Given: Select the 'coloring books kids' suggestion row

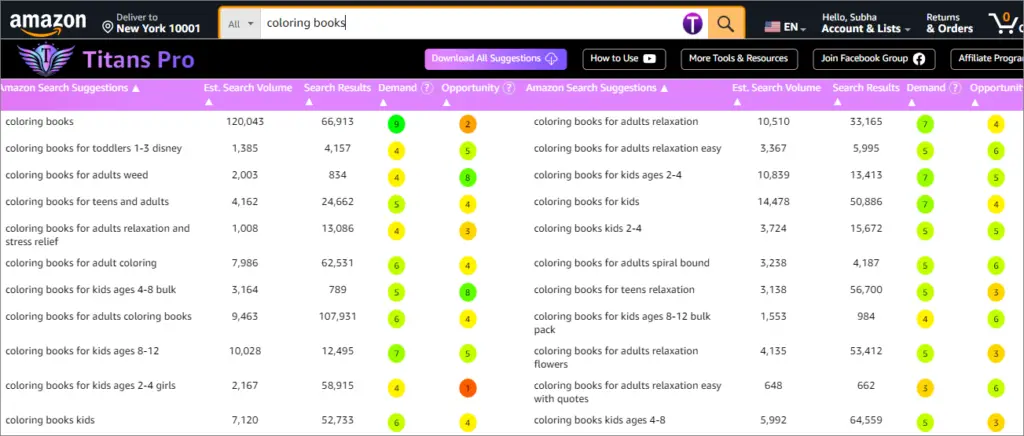Looking at the screenshot, I should (50, 420).
